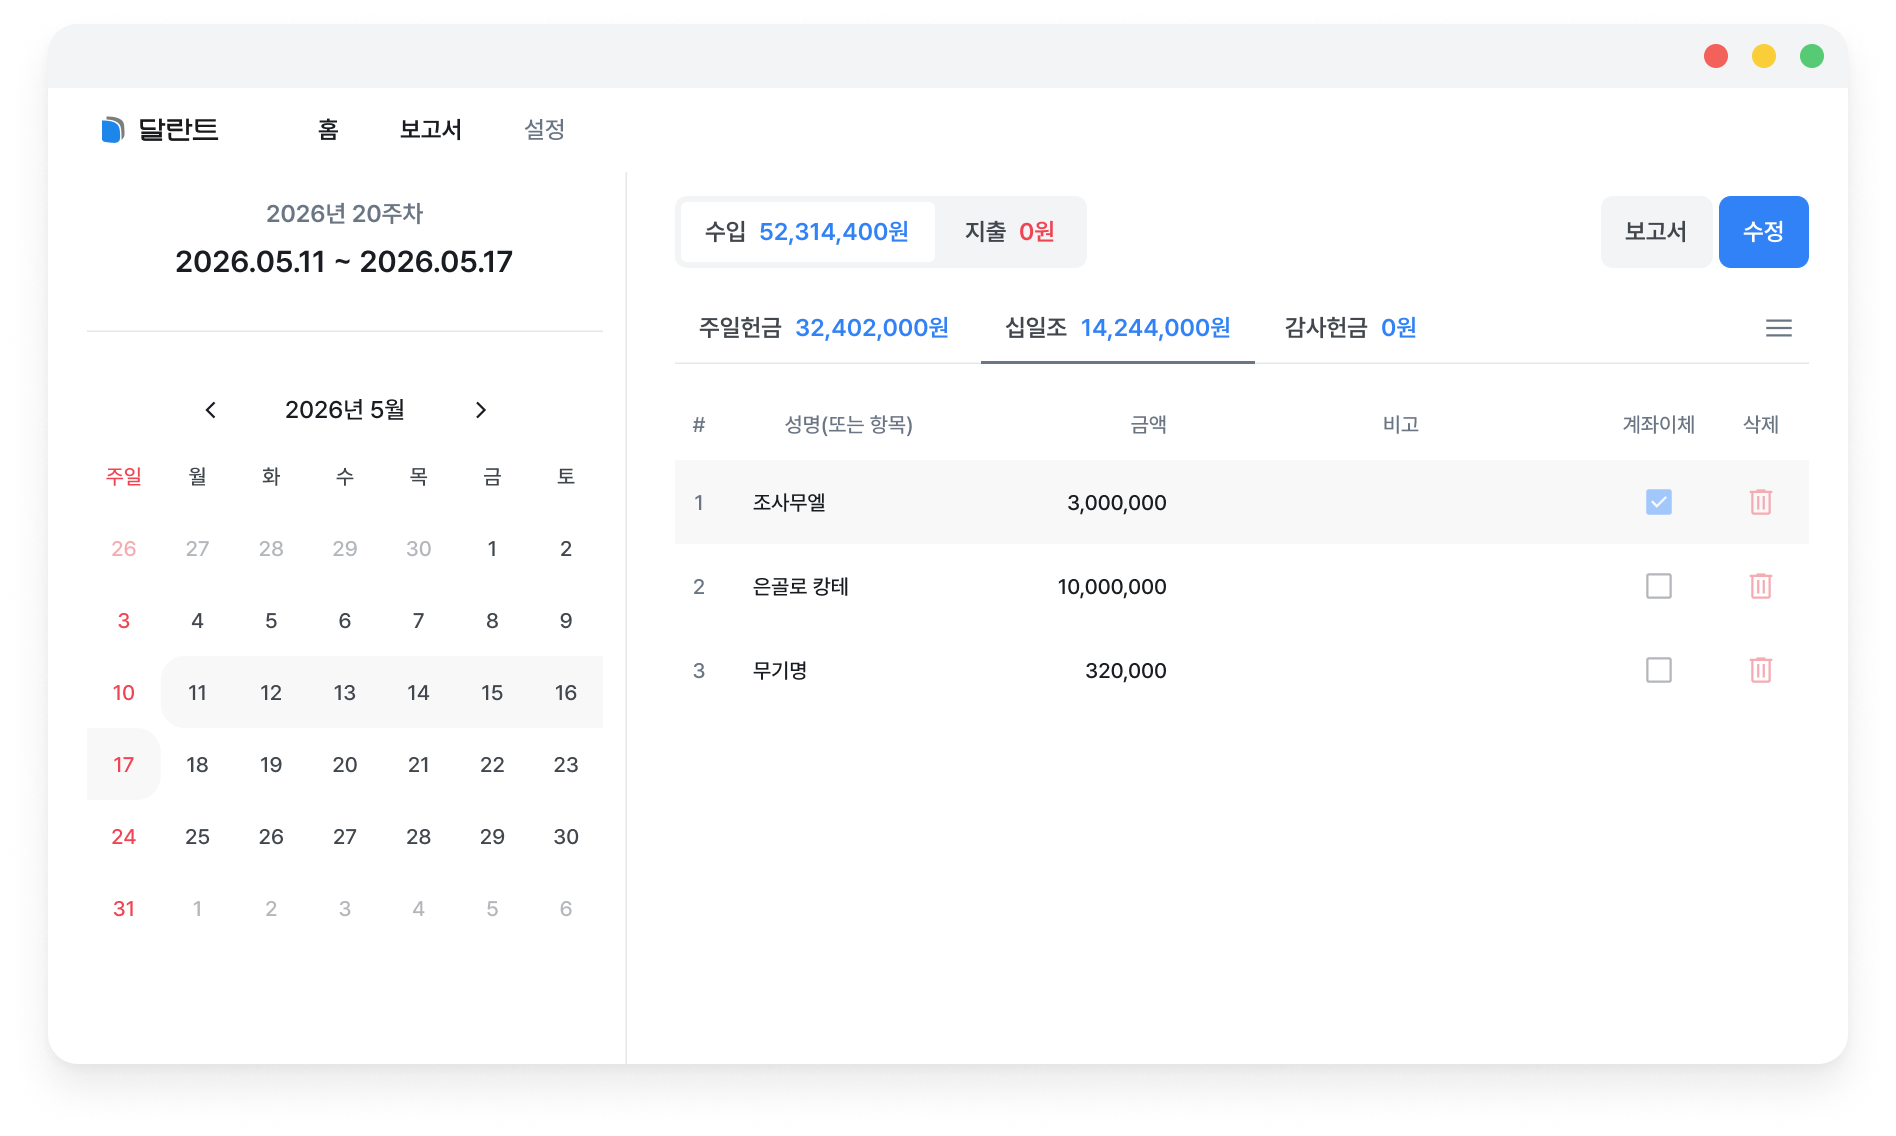This screenshot has width=1896, height=1136.
Task: Click the 비고 column header
Action: (1400, 425)
